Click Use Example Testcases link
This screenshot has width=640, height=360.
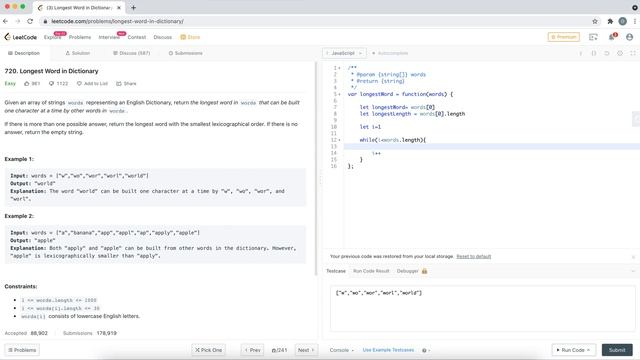(388, 350)
